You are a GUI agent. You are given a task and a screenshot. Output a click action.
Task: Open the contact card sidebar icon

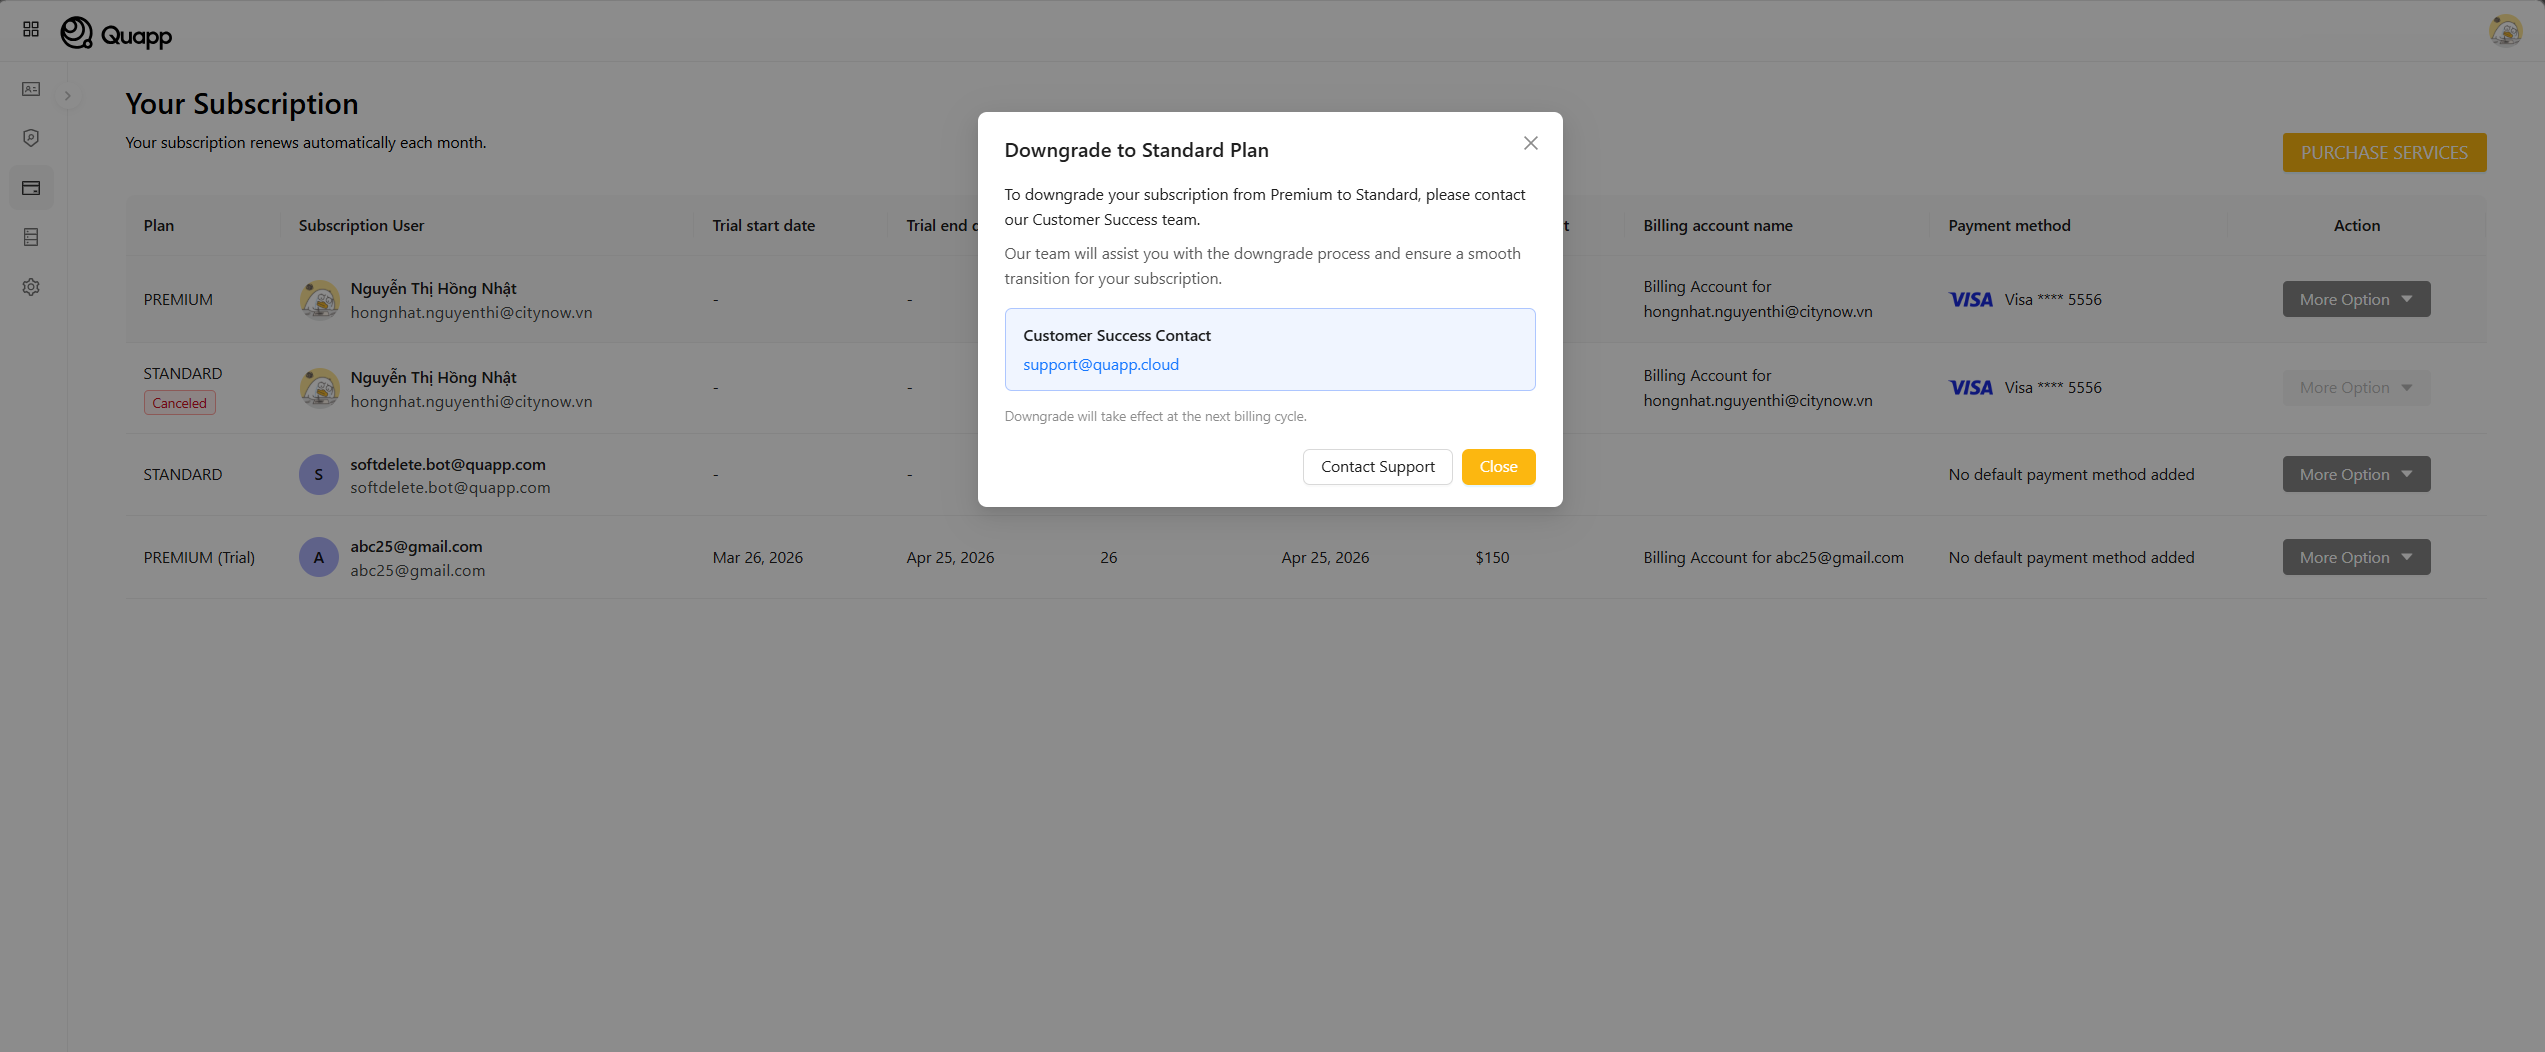coord(31,89)
